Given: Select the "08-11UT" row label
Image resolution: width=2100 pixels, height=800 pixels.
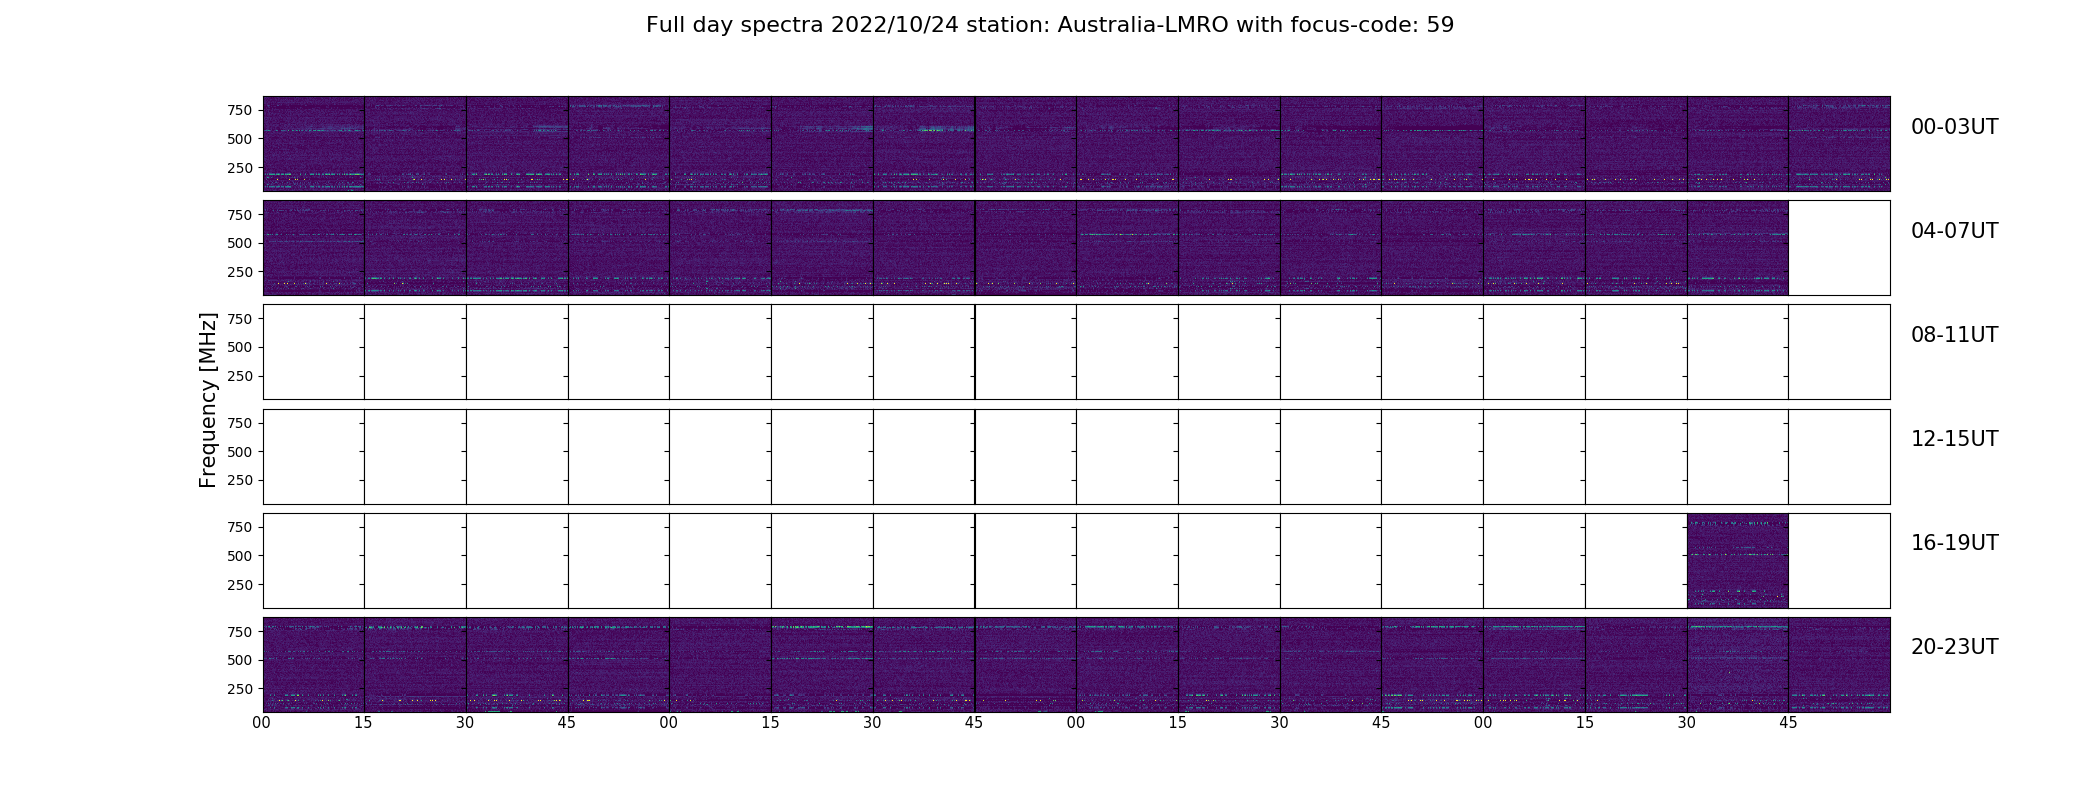Looking at the screenshot, I should 1954,335.
